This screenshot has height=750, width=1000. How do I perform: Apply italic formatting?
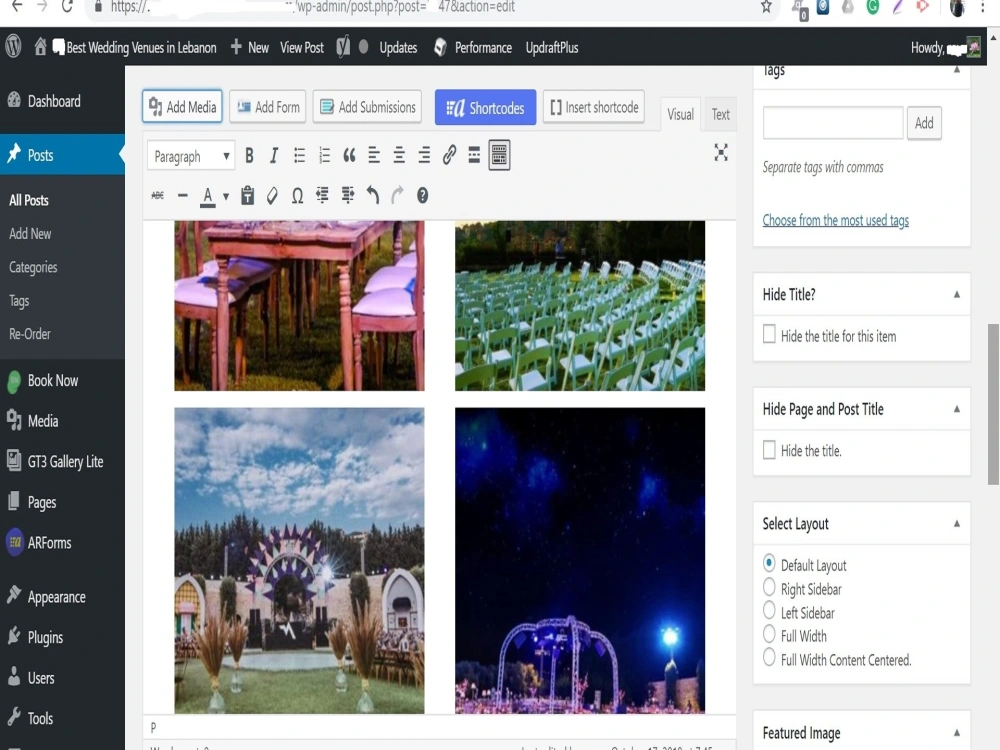(x=274, y=156)
